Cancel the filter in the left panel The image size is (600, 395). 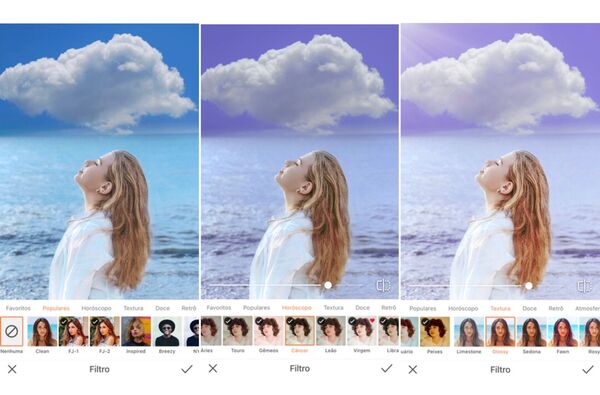tap(12, 369)
